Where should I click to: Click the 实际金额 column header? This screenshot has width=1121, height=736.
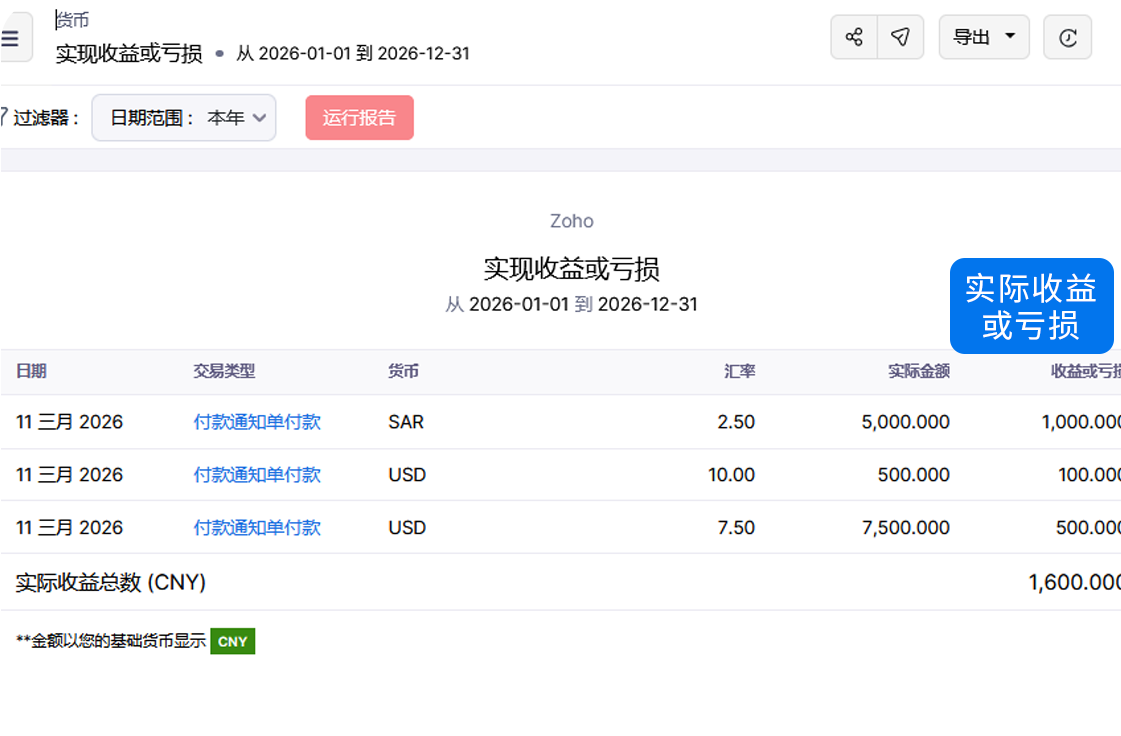919,371
